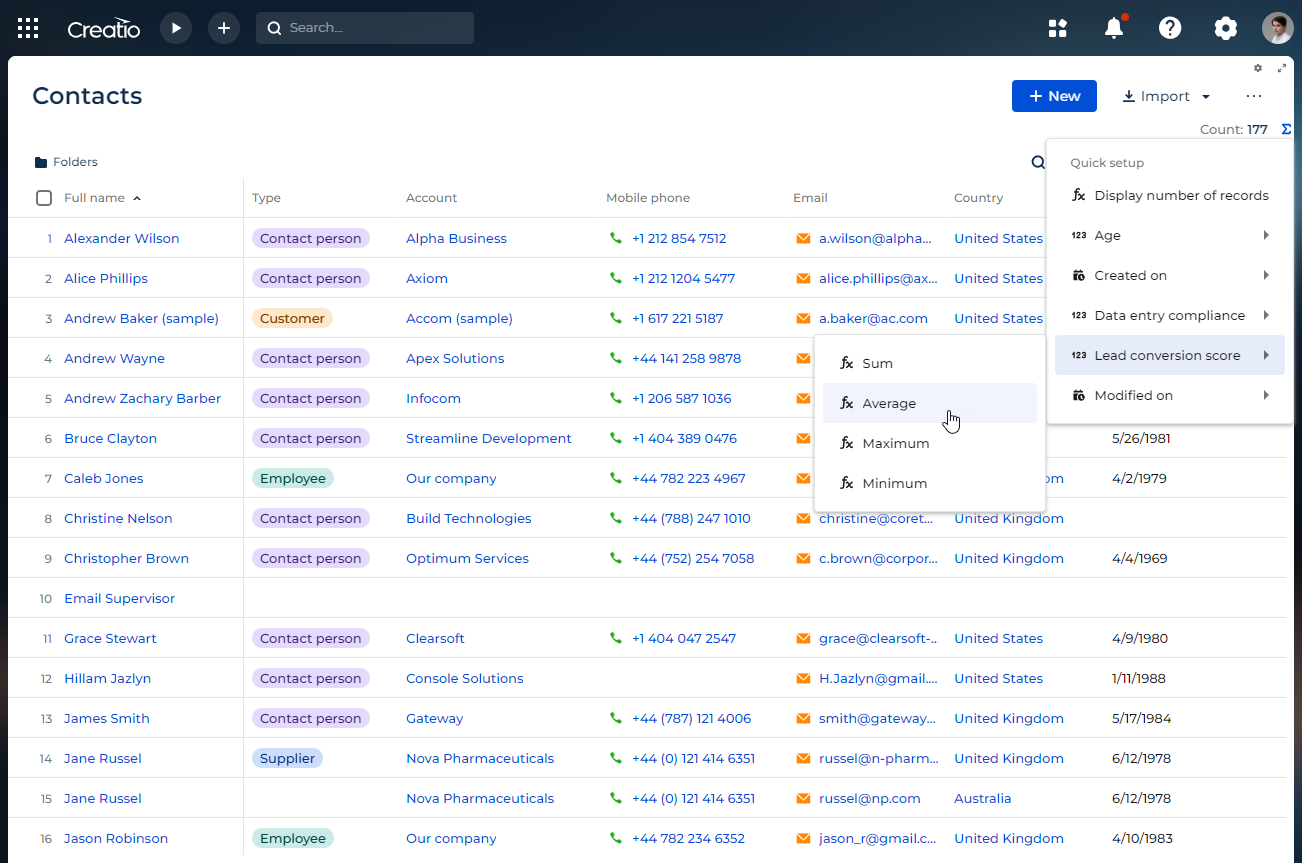Click the Creatio logo
The image size is (1302, 863).
coord(104,29)
